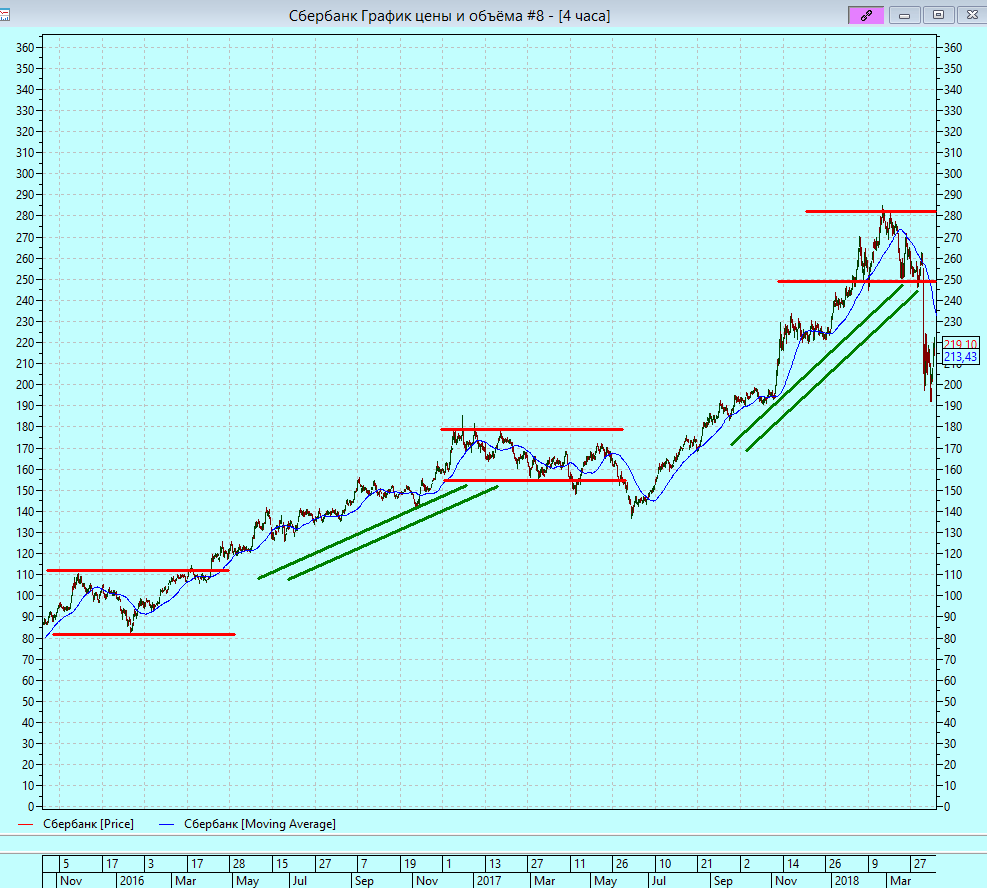Screen dimensions: 987x888
Task: Click the day label 13 on time axis
Action: pos(495,863)
